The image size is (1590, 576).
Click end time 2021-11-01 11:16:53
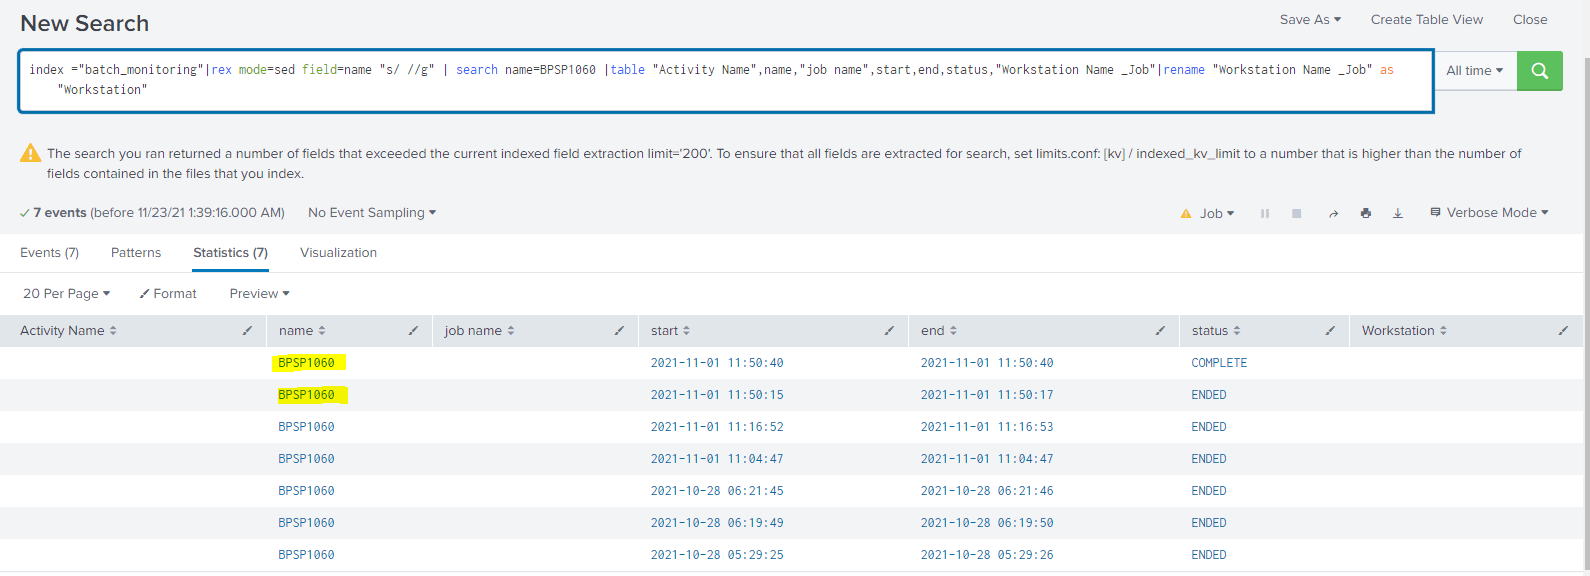(x=987, y=427)
